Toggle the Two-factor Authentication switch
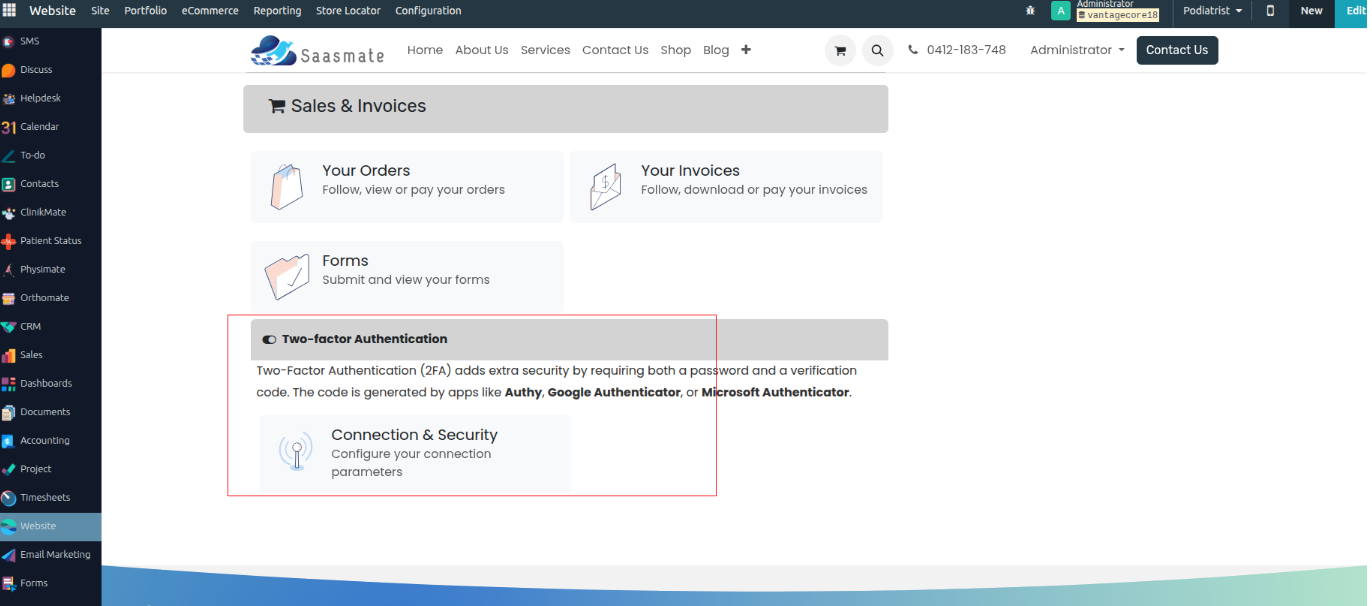Image resolution: width=1372 pixels, height=606 pixels. tap(269, 340)
